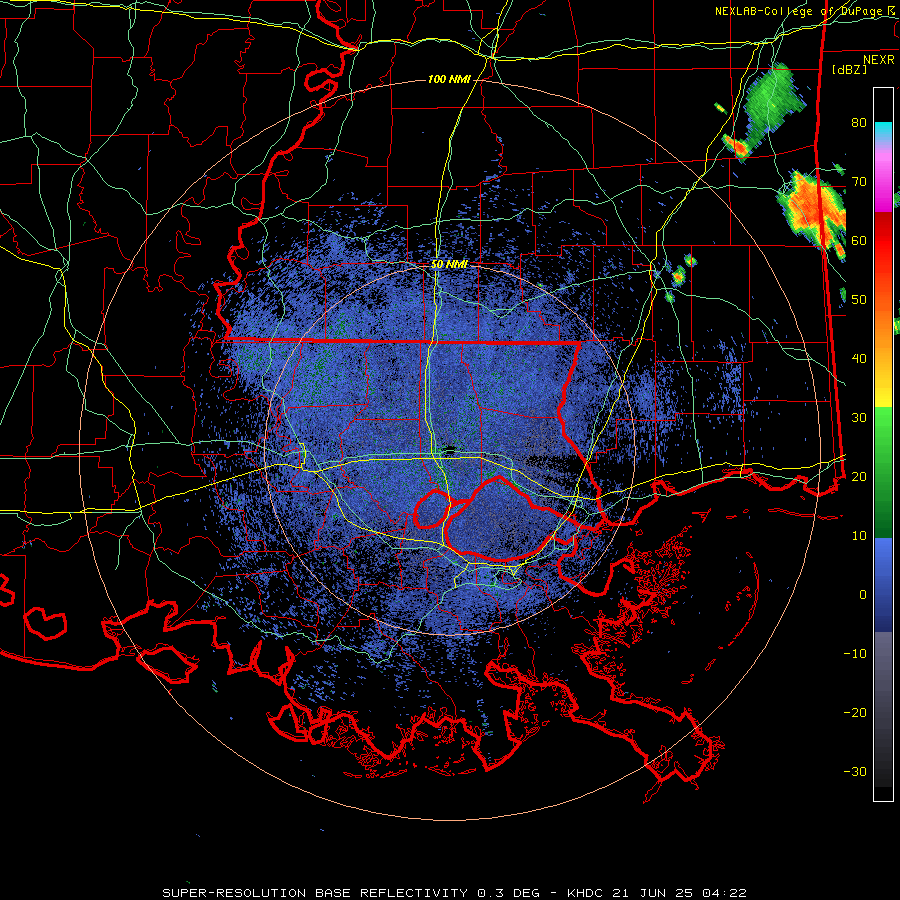
Task: Click the 10 dBZ scale value
Action: pos(859,536)
